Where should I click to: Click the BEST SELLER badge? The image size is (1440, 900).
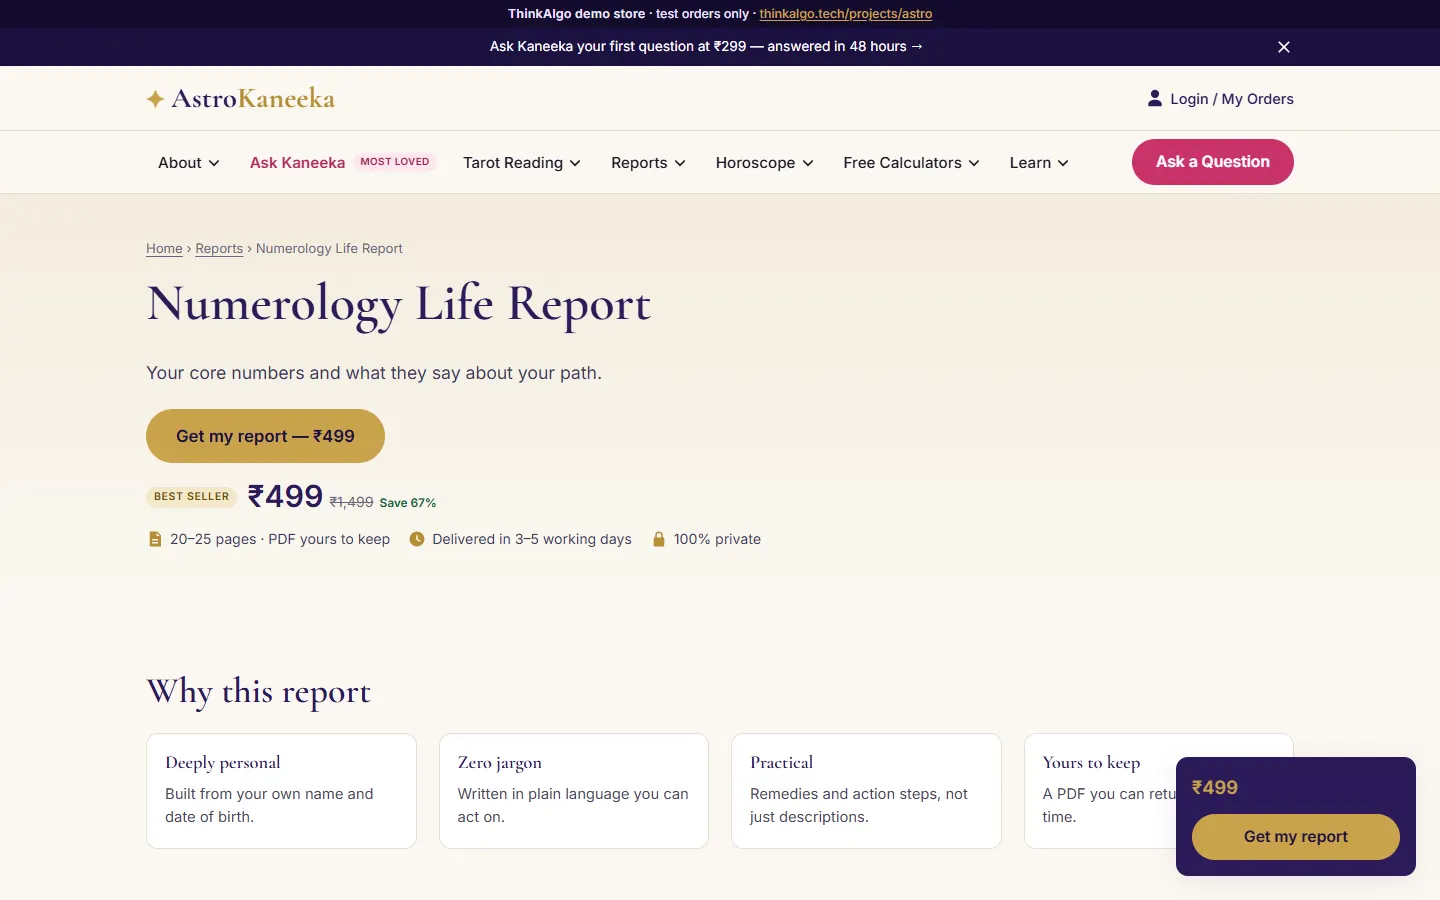(x=192, y=497)
